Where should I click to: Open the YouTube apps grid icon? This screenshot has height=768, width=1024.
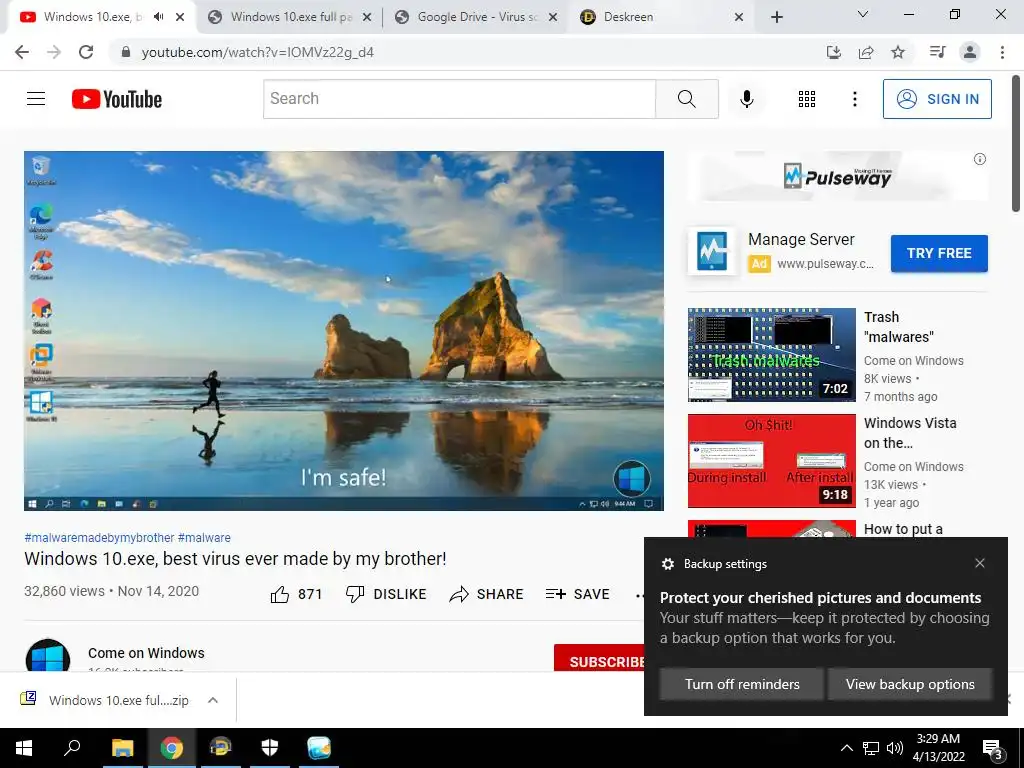click(807, 99)
